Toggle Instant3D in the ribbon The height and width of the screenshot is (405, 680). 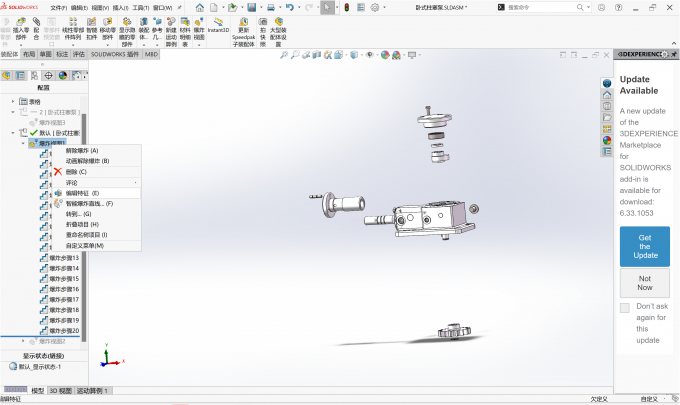click(218, 25)
